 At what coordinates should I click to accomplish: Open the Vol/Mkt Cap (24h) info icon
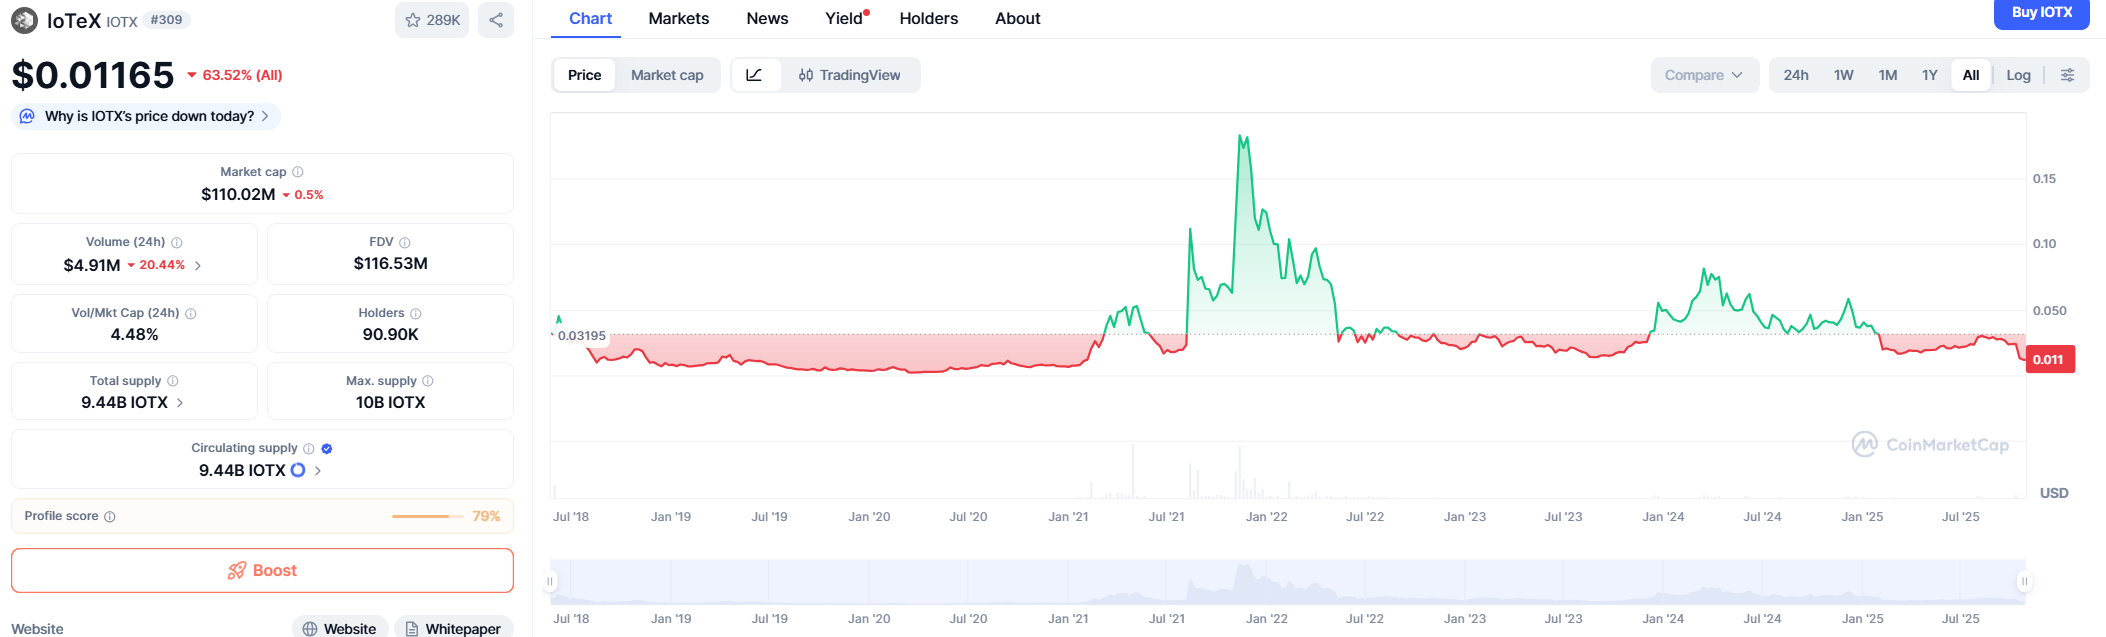coord(191,313)
